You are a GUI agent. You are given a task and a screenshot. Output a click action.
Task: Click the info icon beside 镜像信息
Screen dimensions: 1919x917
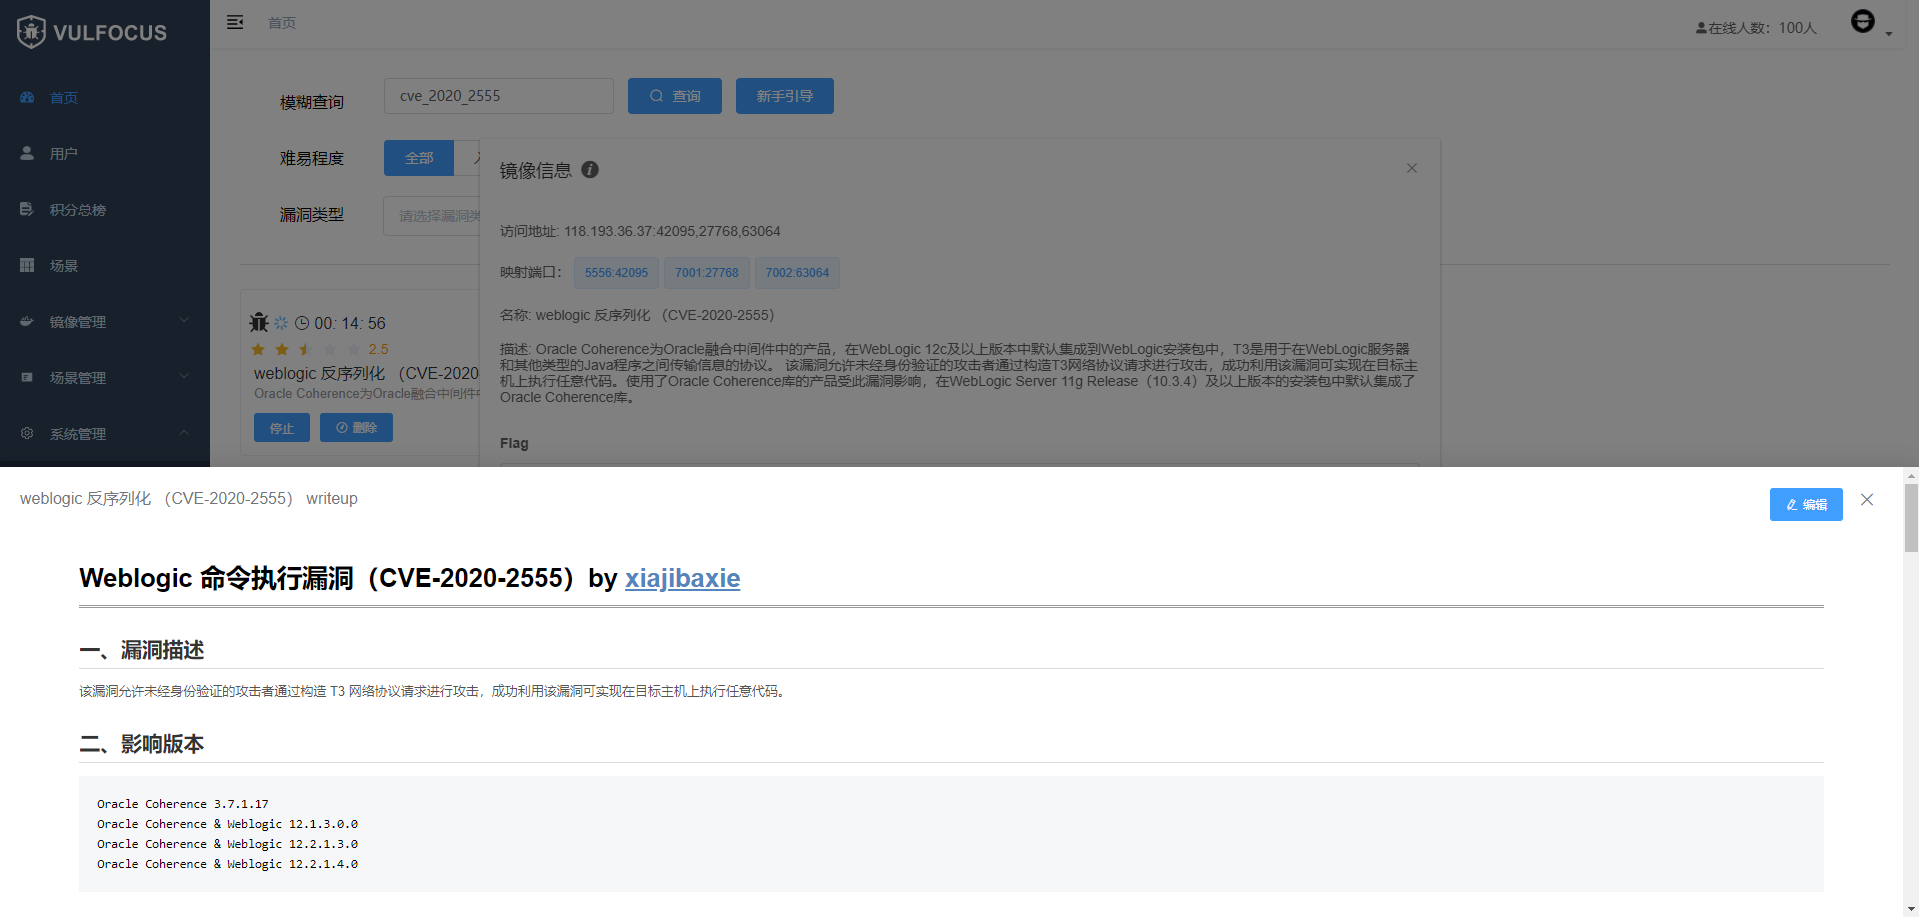(590, 170)
